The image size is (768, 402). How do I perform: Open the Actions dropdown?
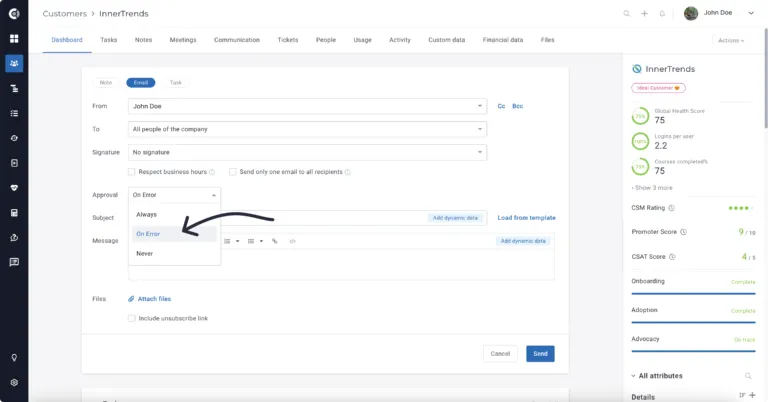[x=731, y=41]
